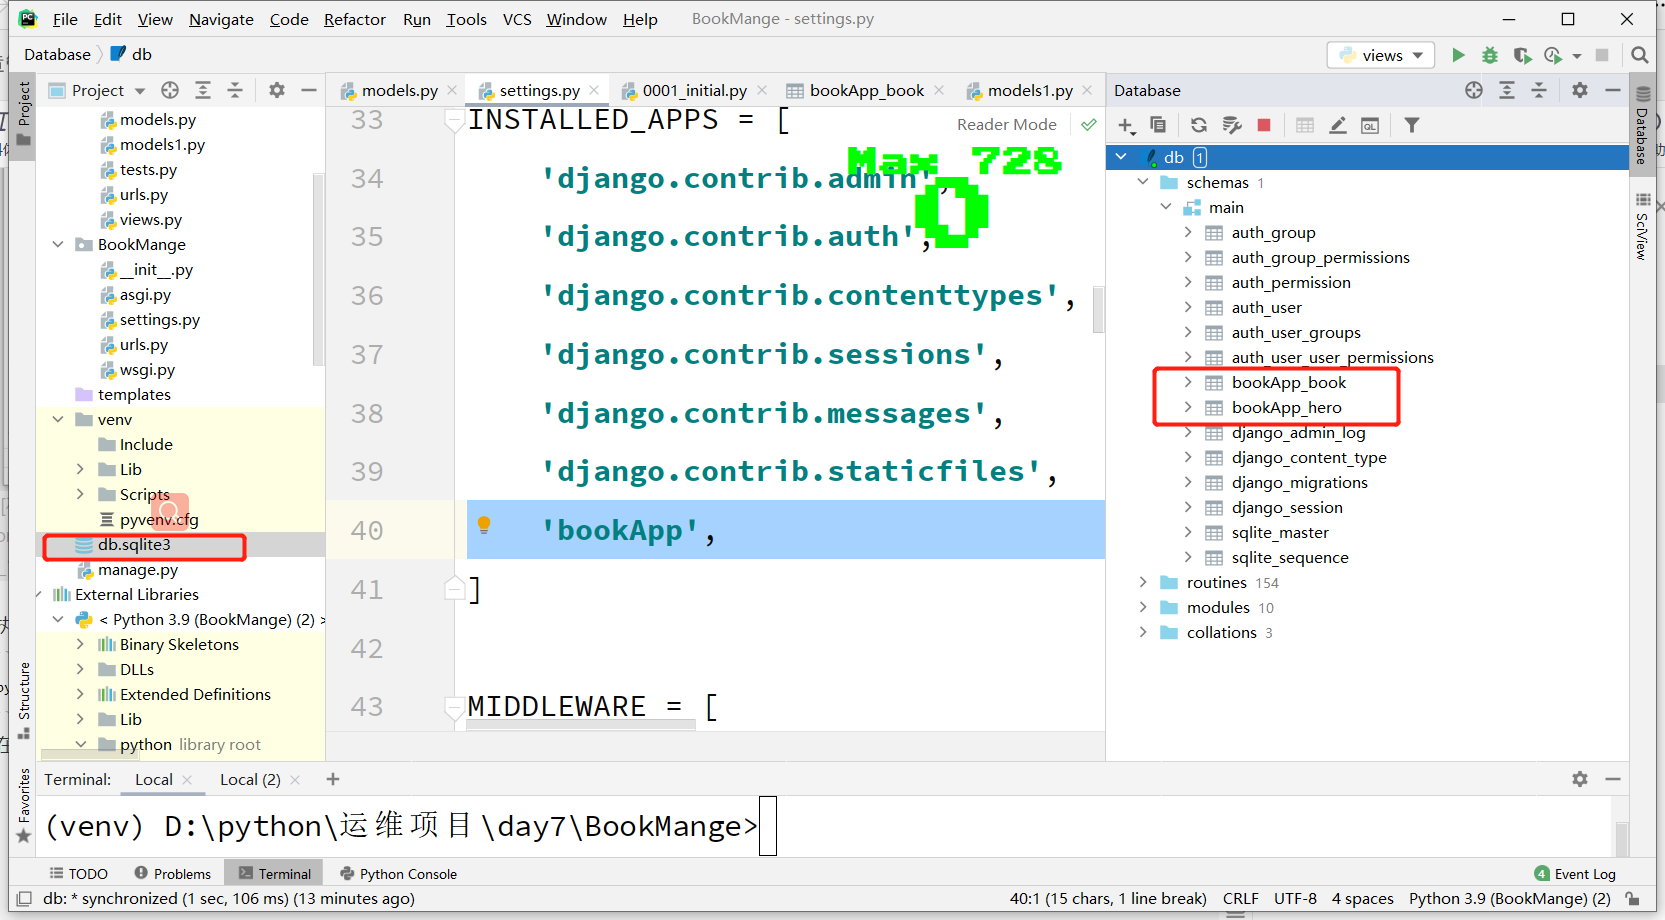
Task: Expand the collations folder
Action: coord(1143,632)
